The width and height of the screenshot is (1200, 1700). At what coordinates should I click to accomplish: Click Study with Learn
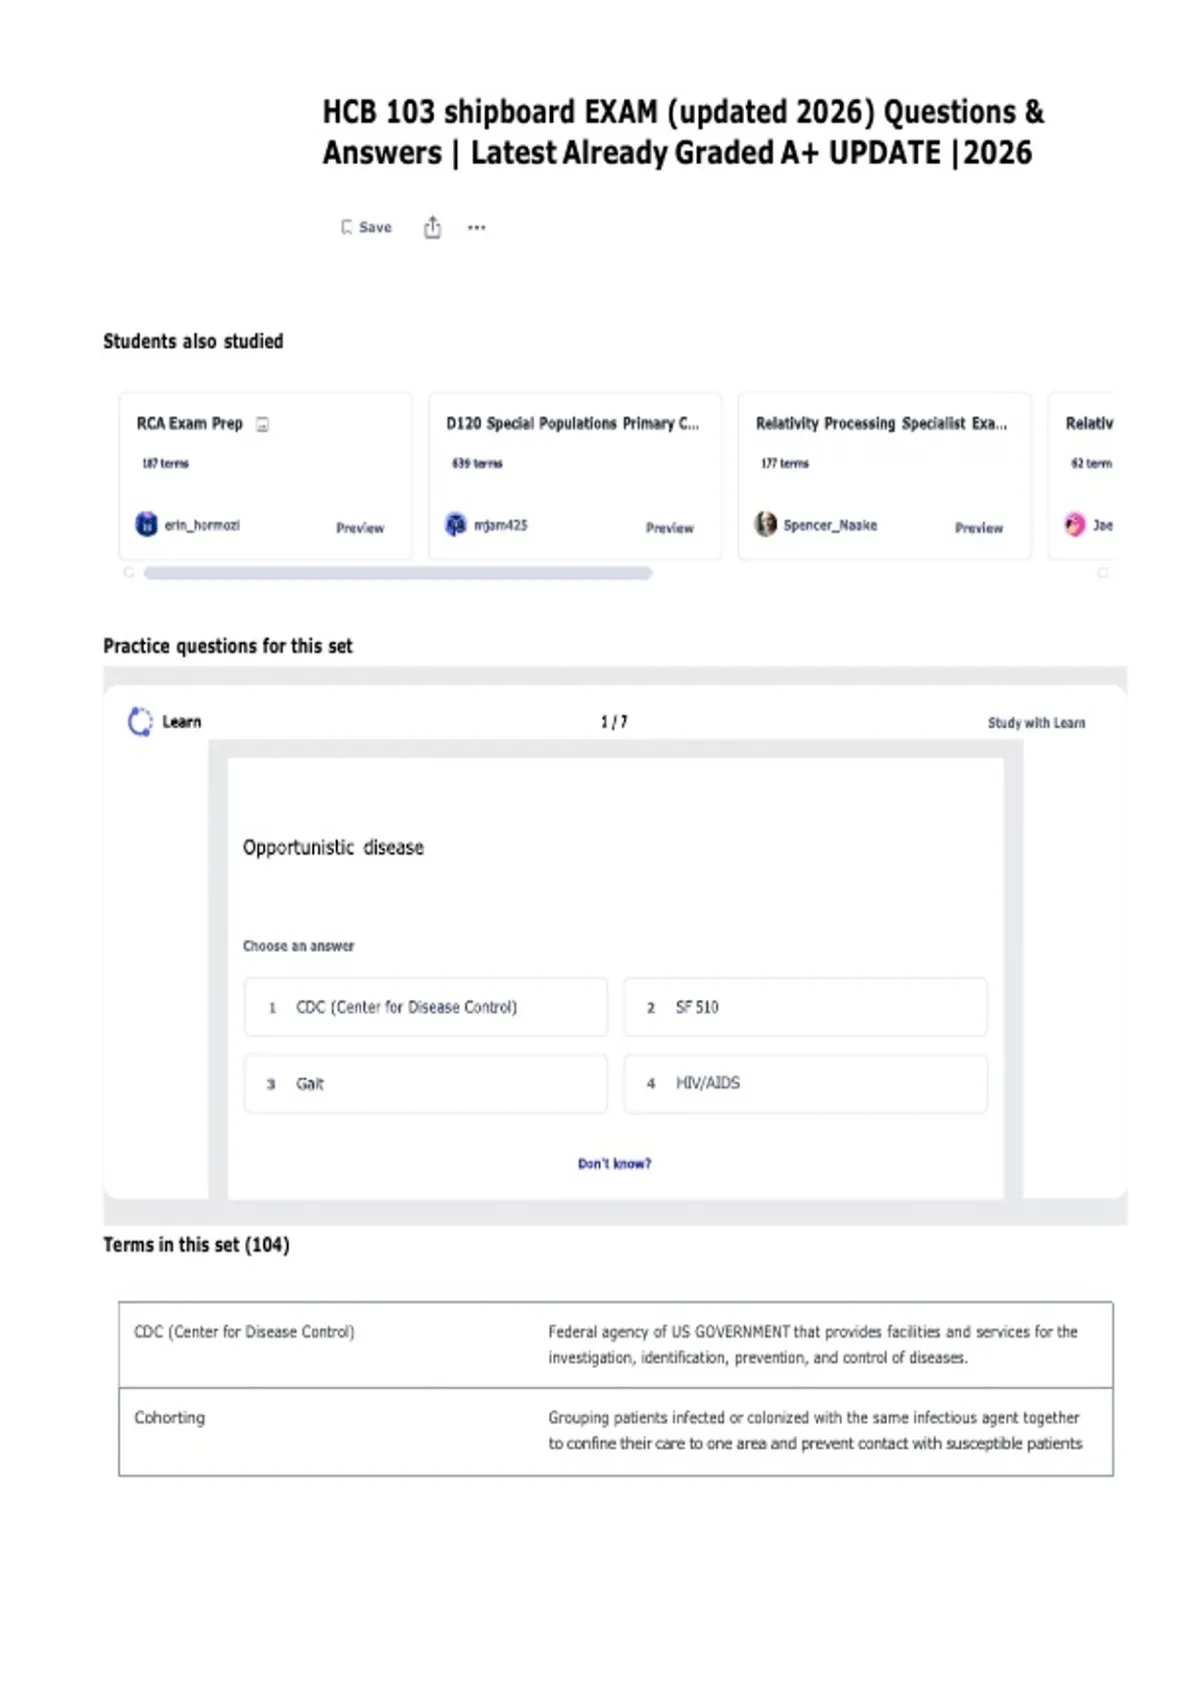1036,722
